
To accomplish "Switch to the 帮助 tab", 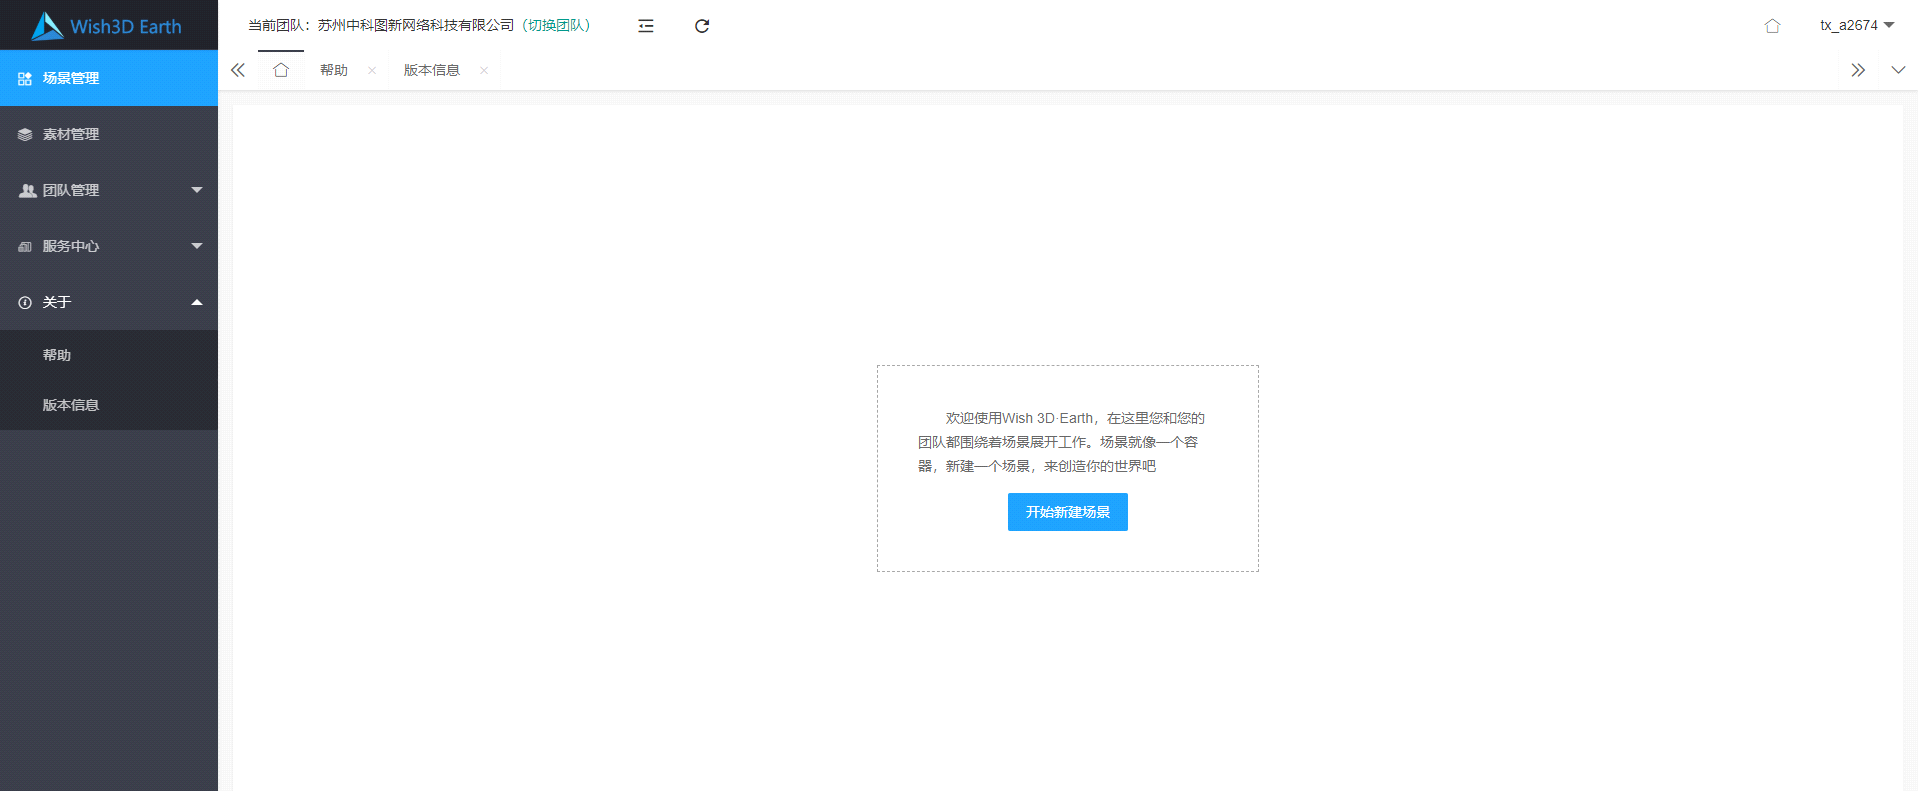I will tap(334, 70).
